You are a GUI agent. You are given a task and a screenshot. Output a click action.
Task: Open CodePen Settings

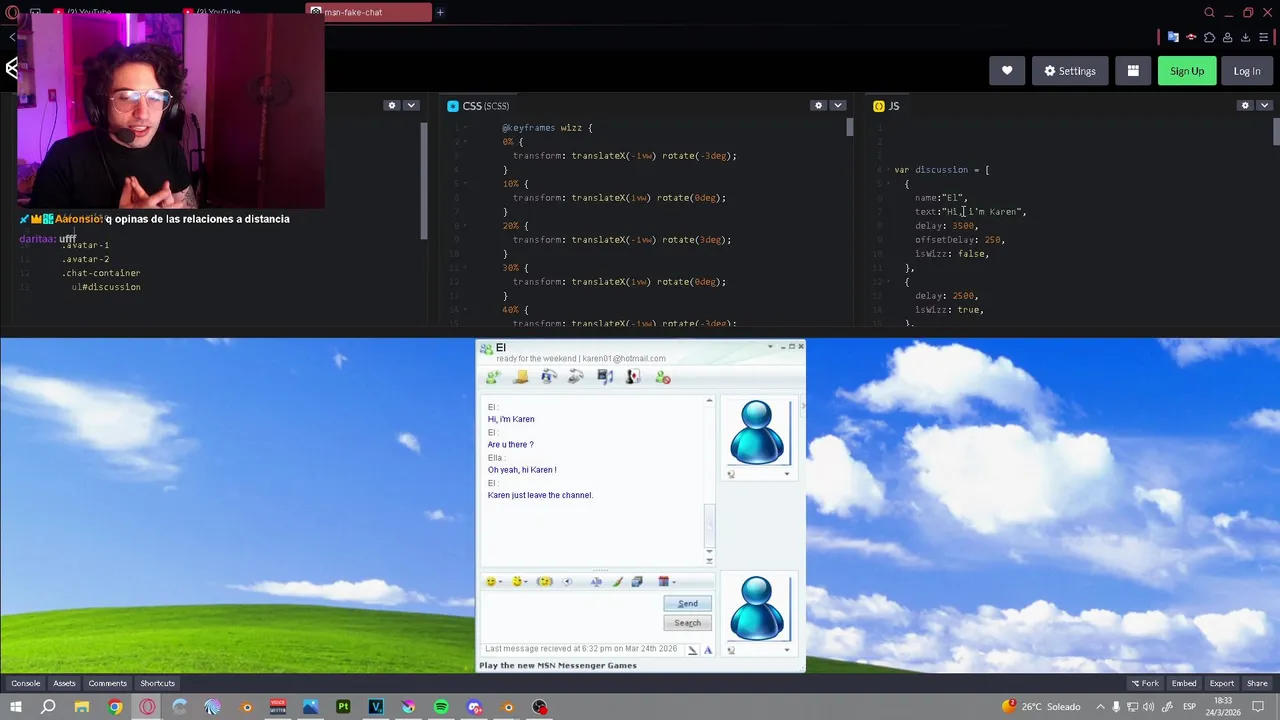(1070, 71)
